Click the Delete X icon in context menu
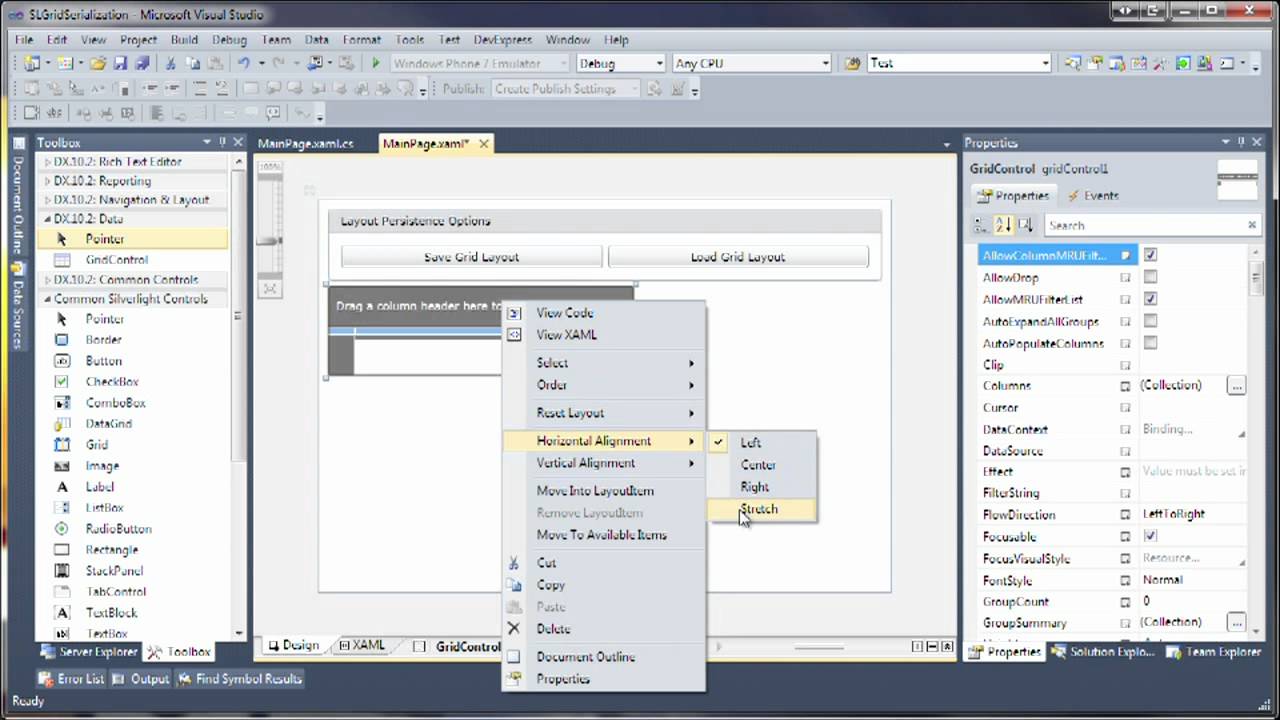Screen dimensions: 1280x720 pyautogui.click(x=514, y=629)
